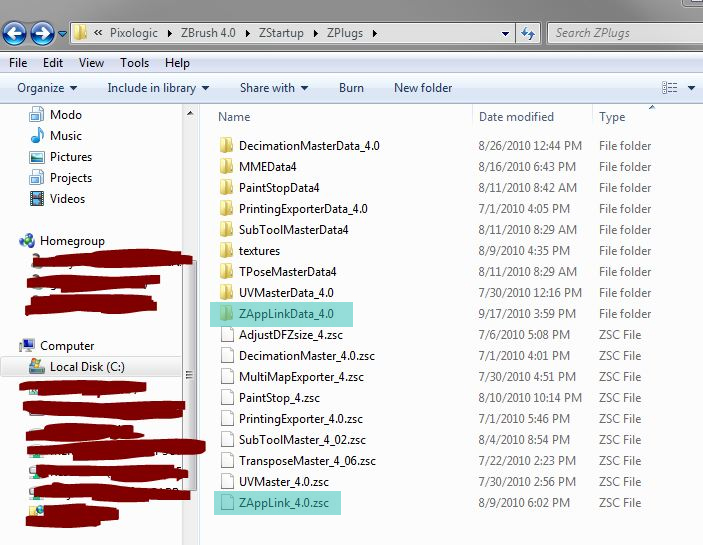Image resolution: width=703 pixels, height=545 pixels.
Task: Select the MMEData4 folder icon
Action: [227, 167]
